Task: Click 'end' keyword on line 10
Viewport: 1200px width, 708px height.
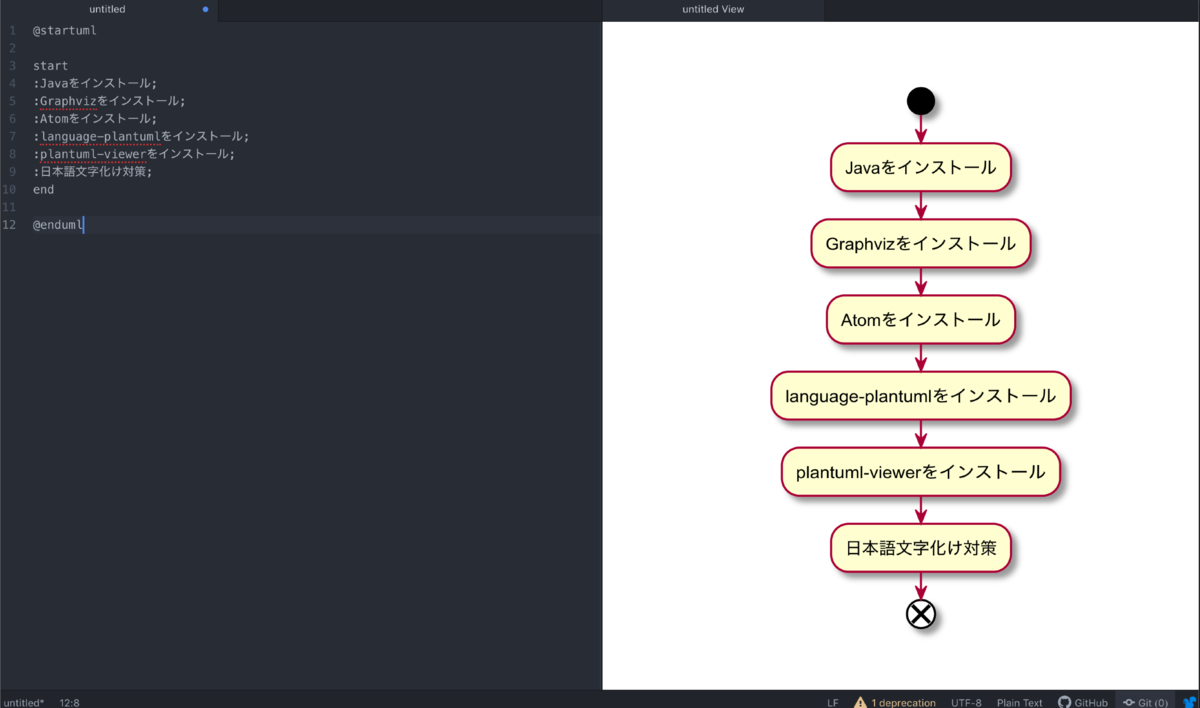Action: click(43, 189)
